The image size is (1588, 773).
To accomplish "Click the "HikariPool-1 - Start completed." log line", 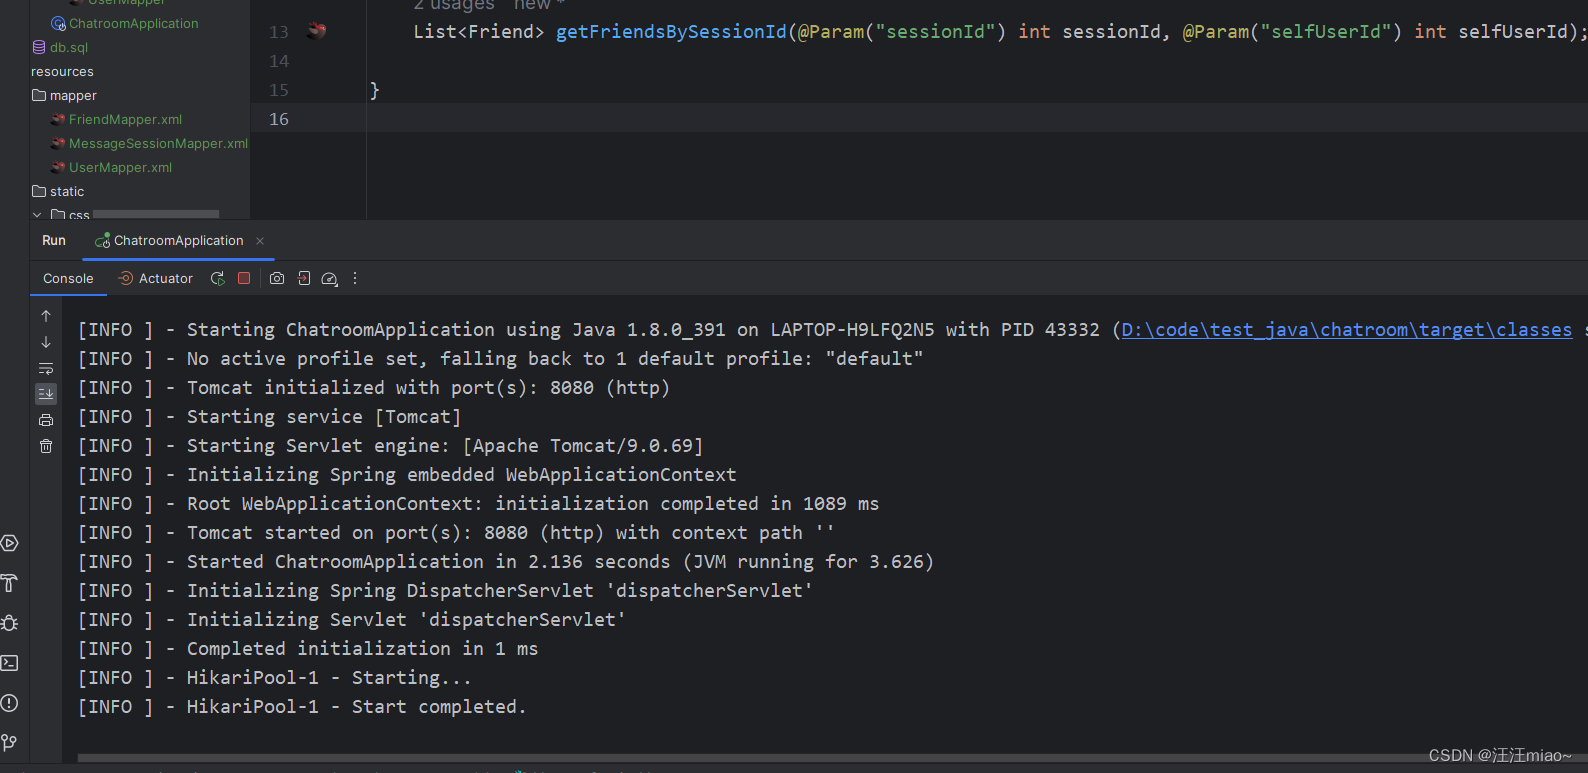I will (x=302, y=707).
